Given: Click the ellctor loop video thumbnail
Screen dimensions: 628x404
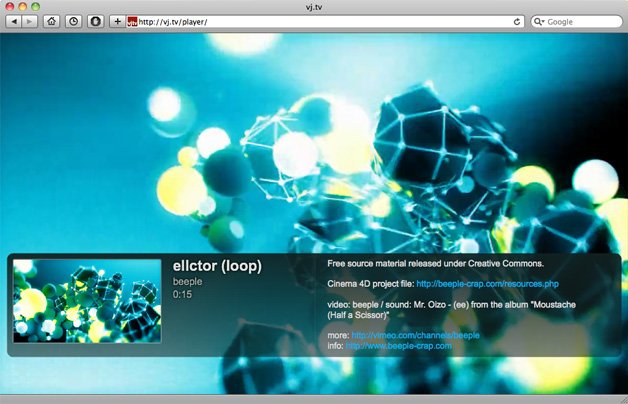Looking at the screenshot, I should [x=87, y=301].
